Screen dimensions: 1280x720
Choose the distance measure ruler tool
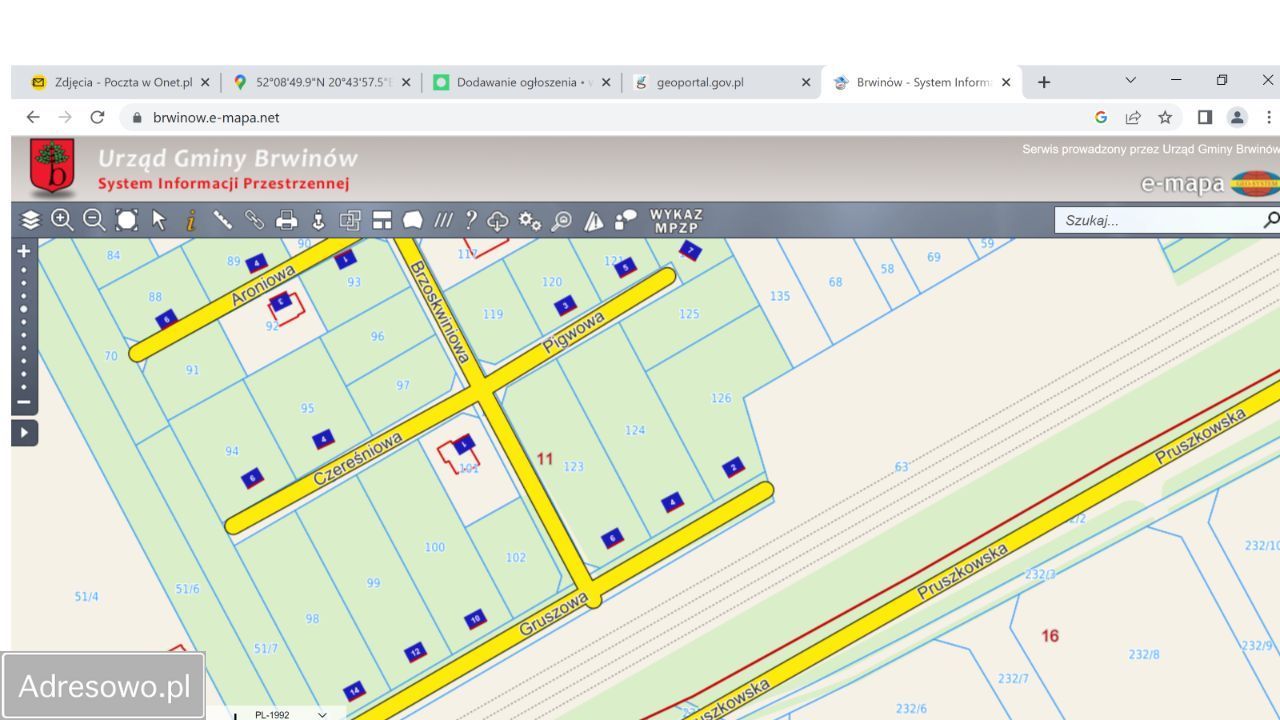click(x=222, y=220)
